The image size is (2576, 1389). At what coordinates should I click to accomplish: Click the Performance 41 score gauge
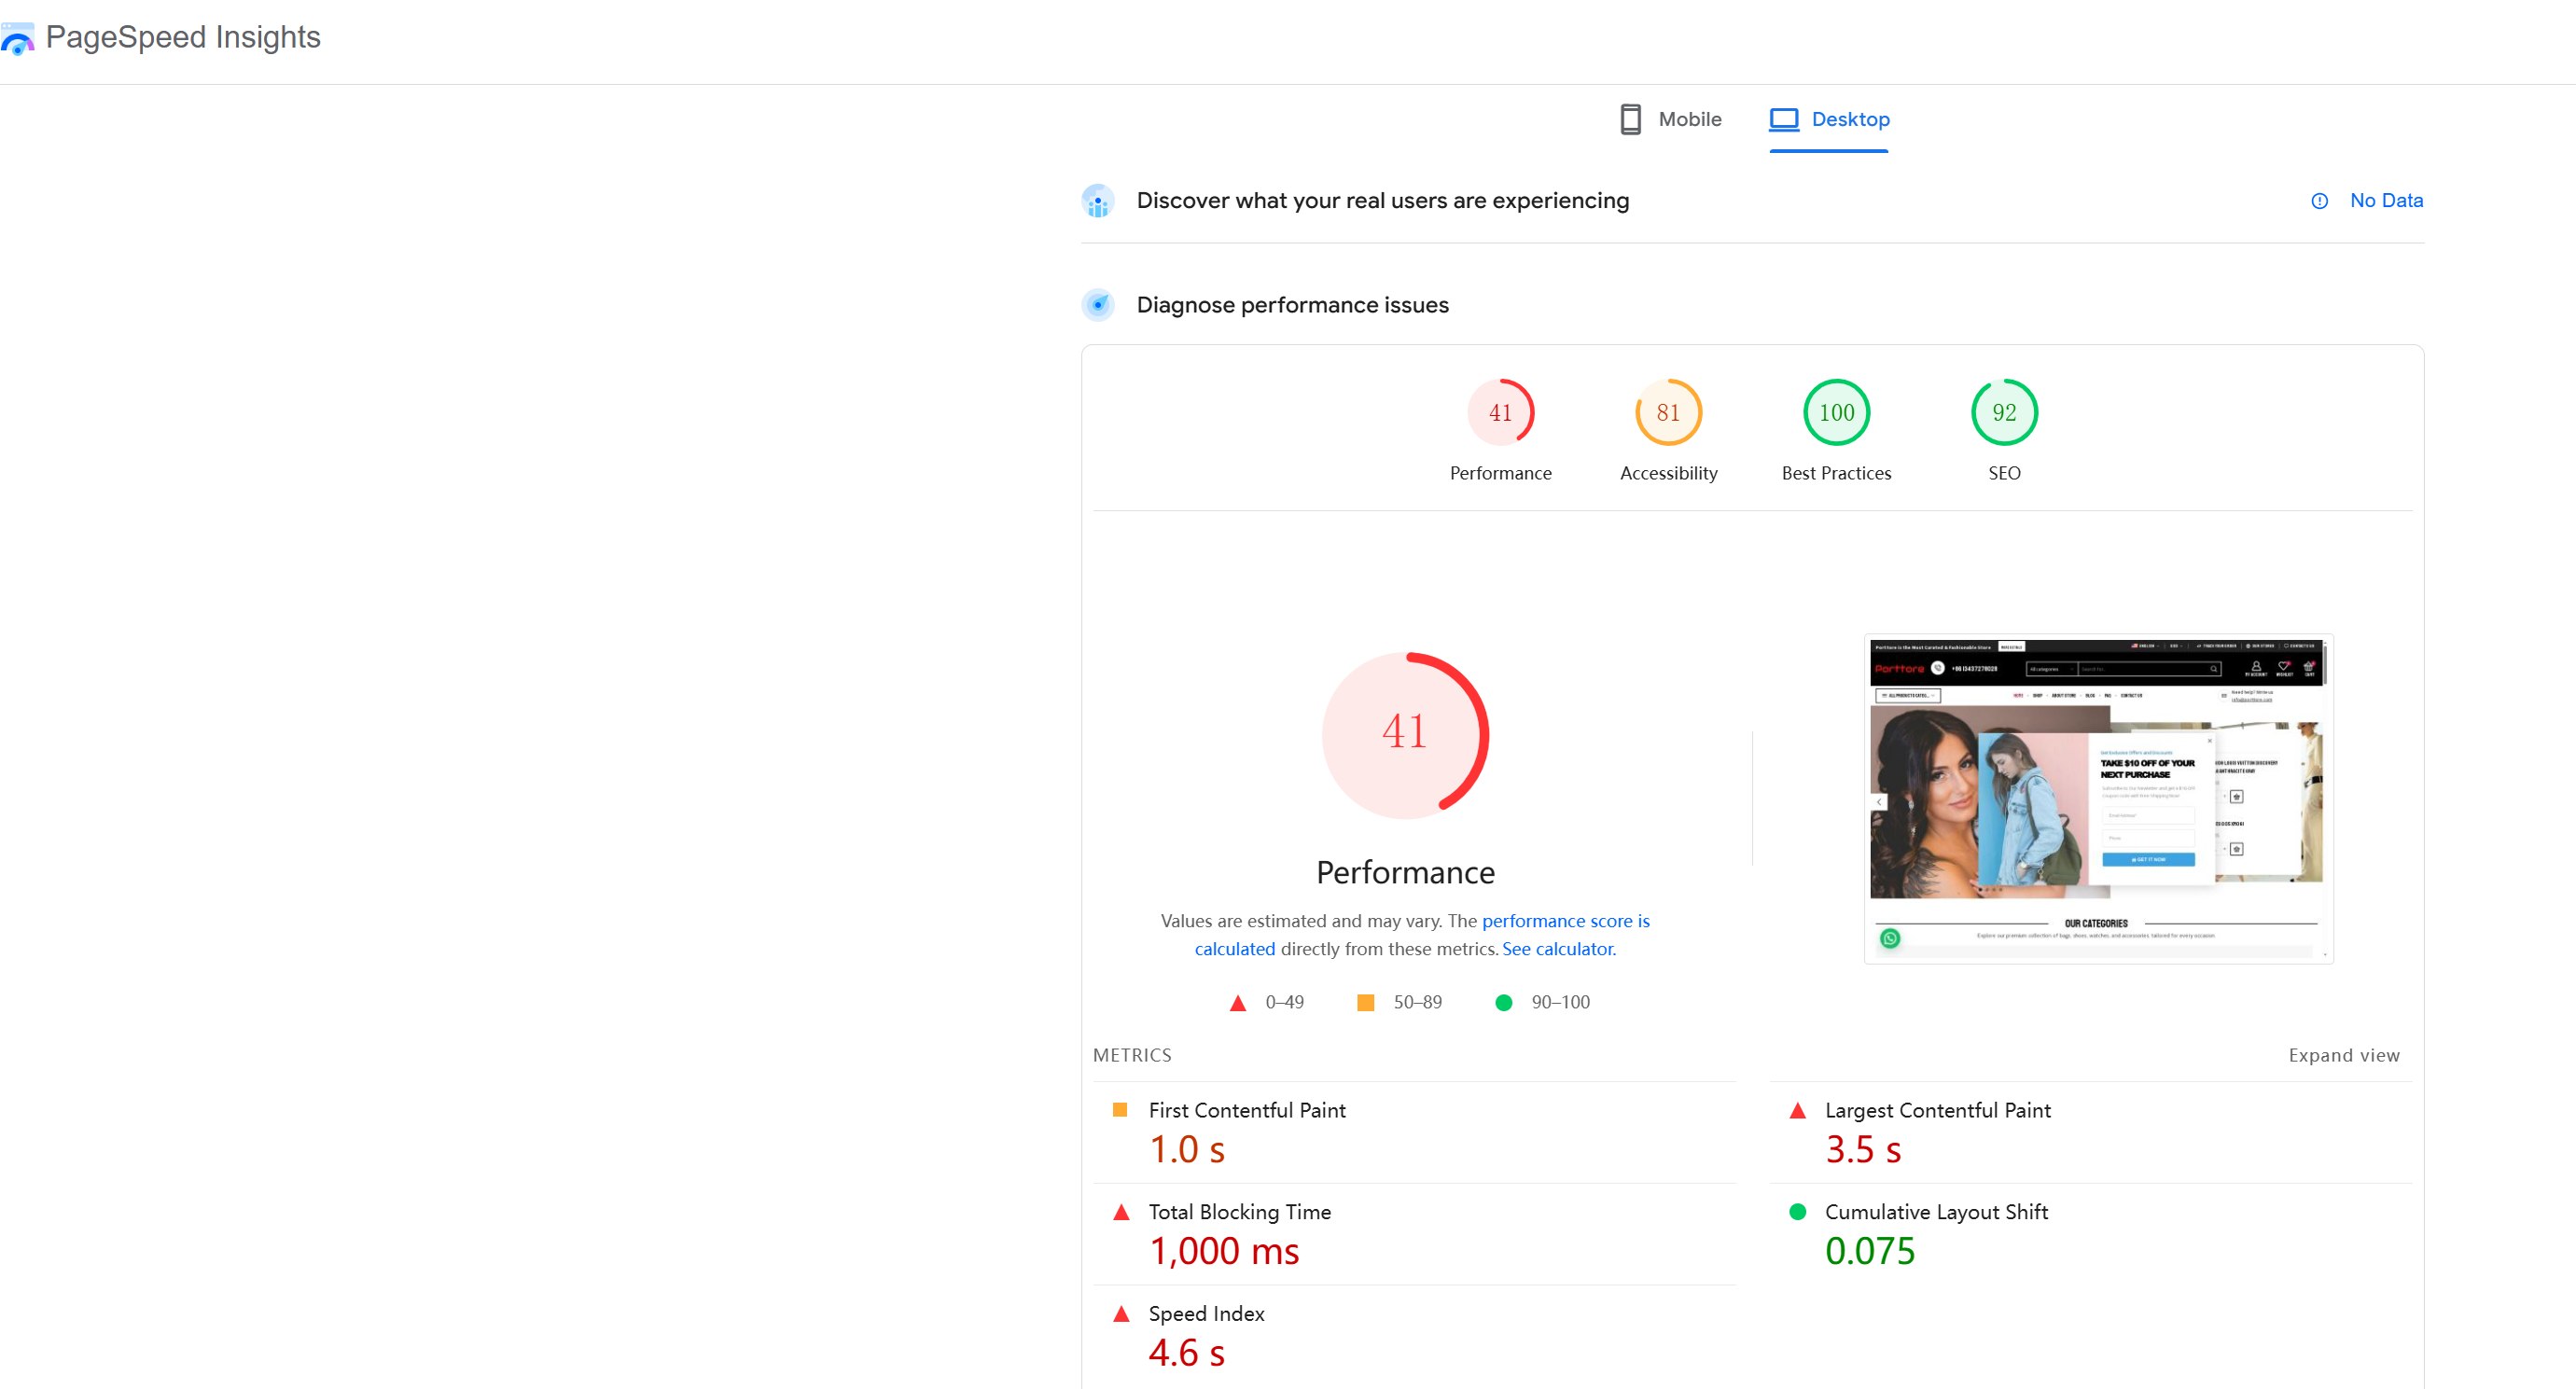(x=1500, y=412)
